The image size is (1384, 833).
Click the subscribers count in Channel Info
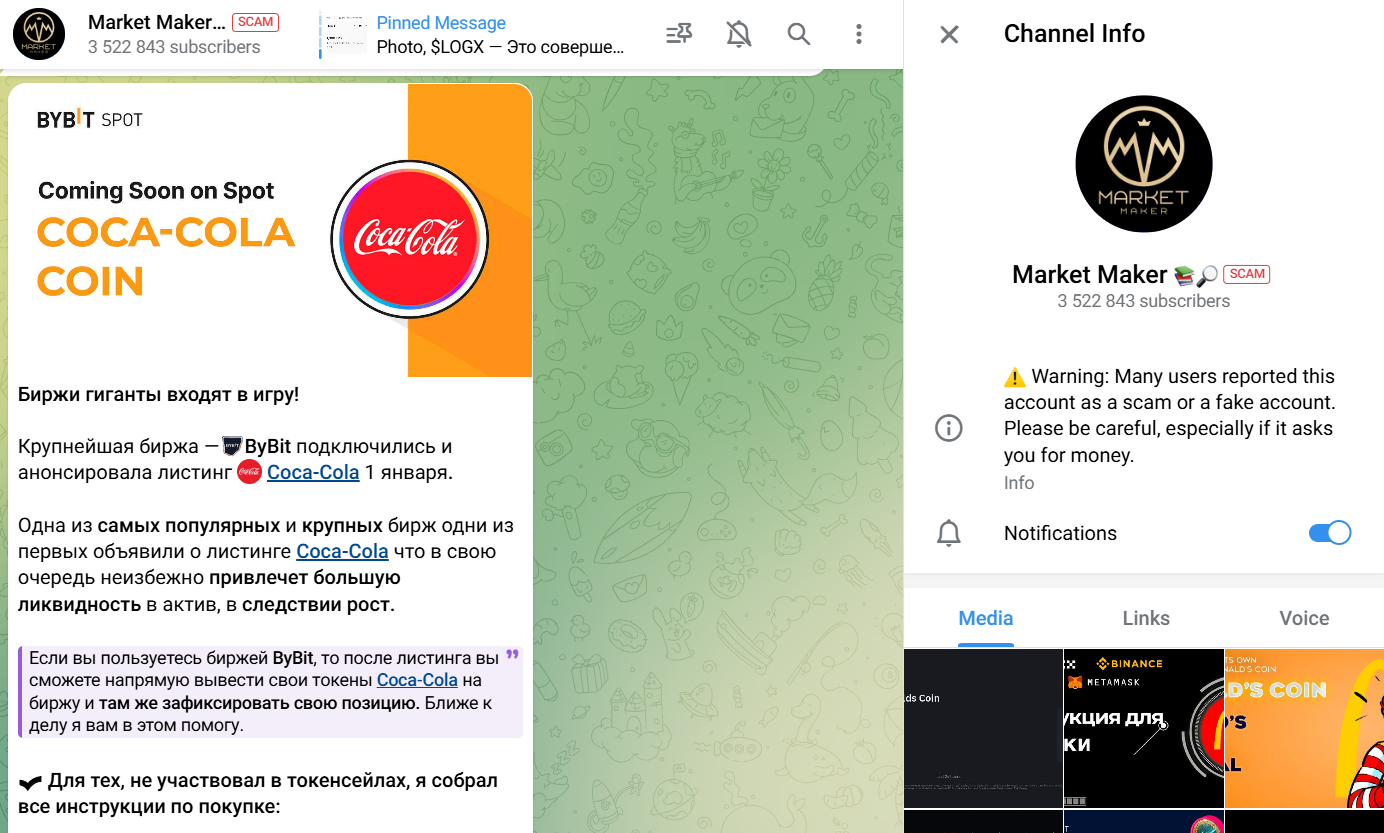[x=1144, y=301]
